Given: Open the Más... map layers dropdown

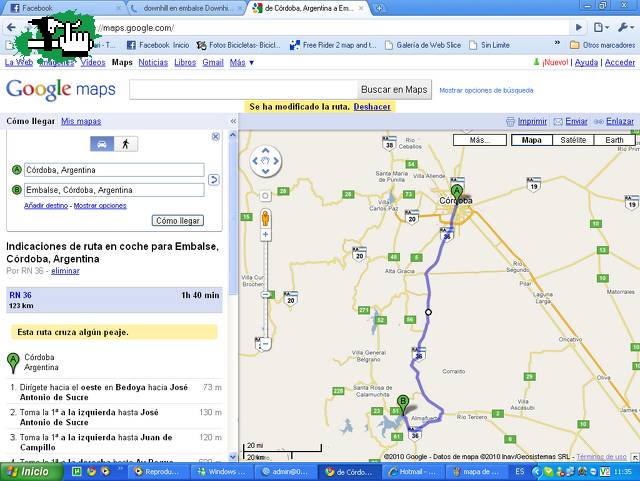Looking at the screenshot, I should coord(480,140).
